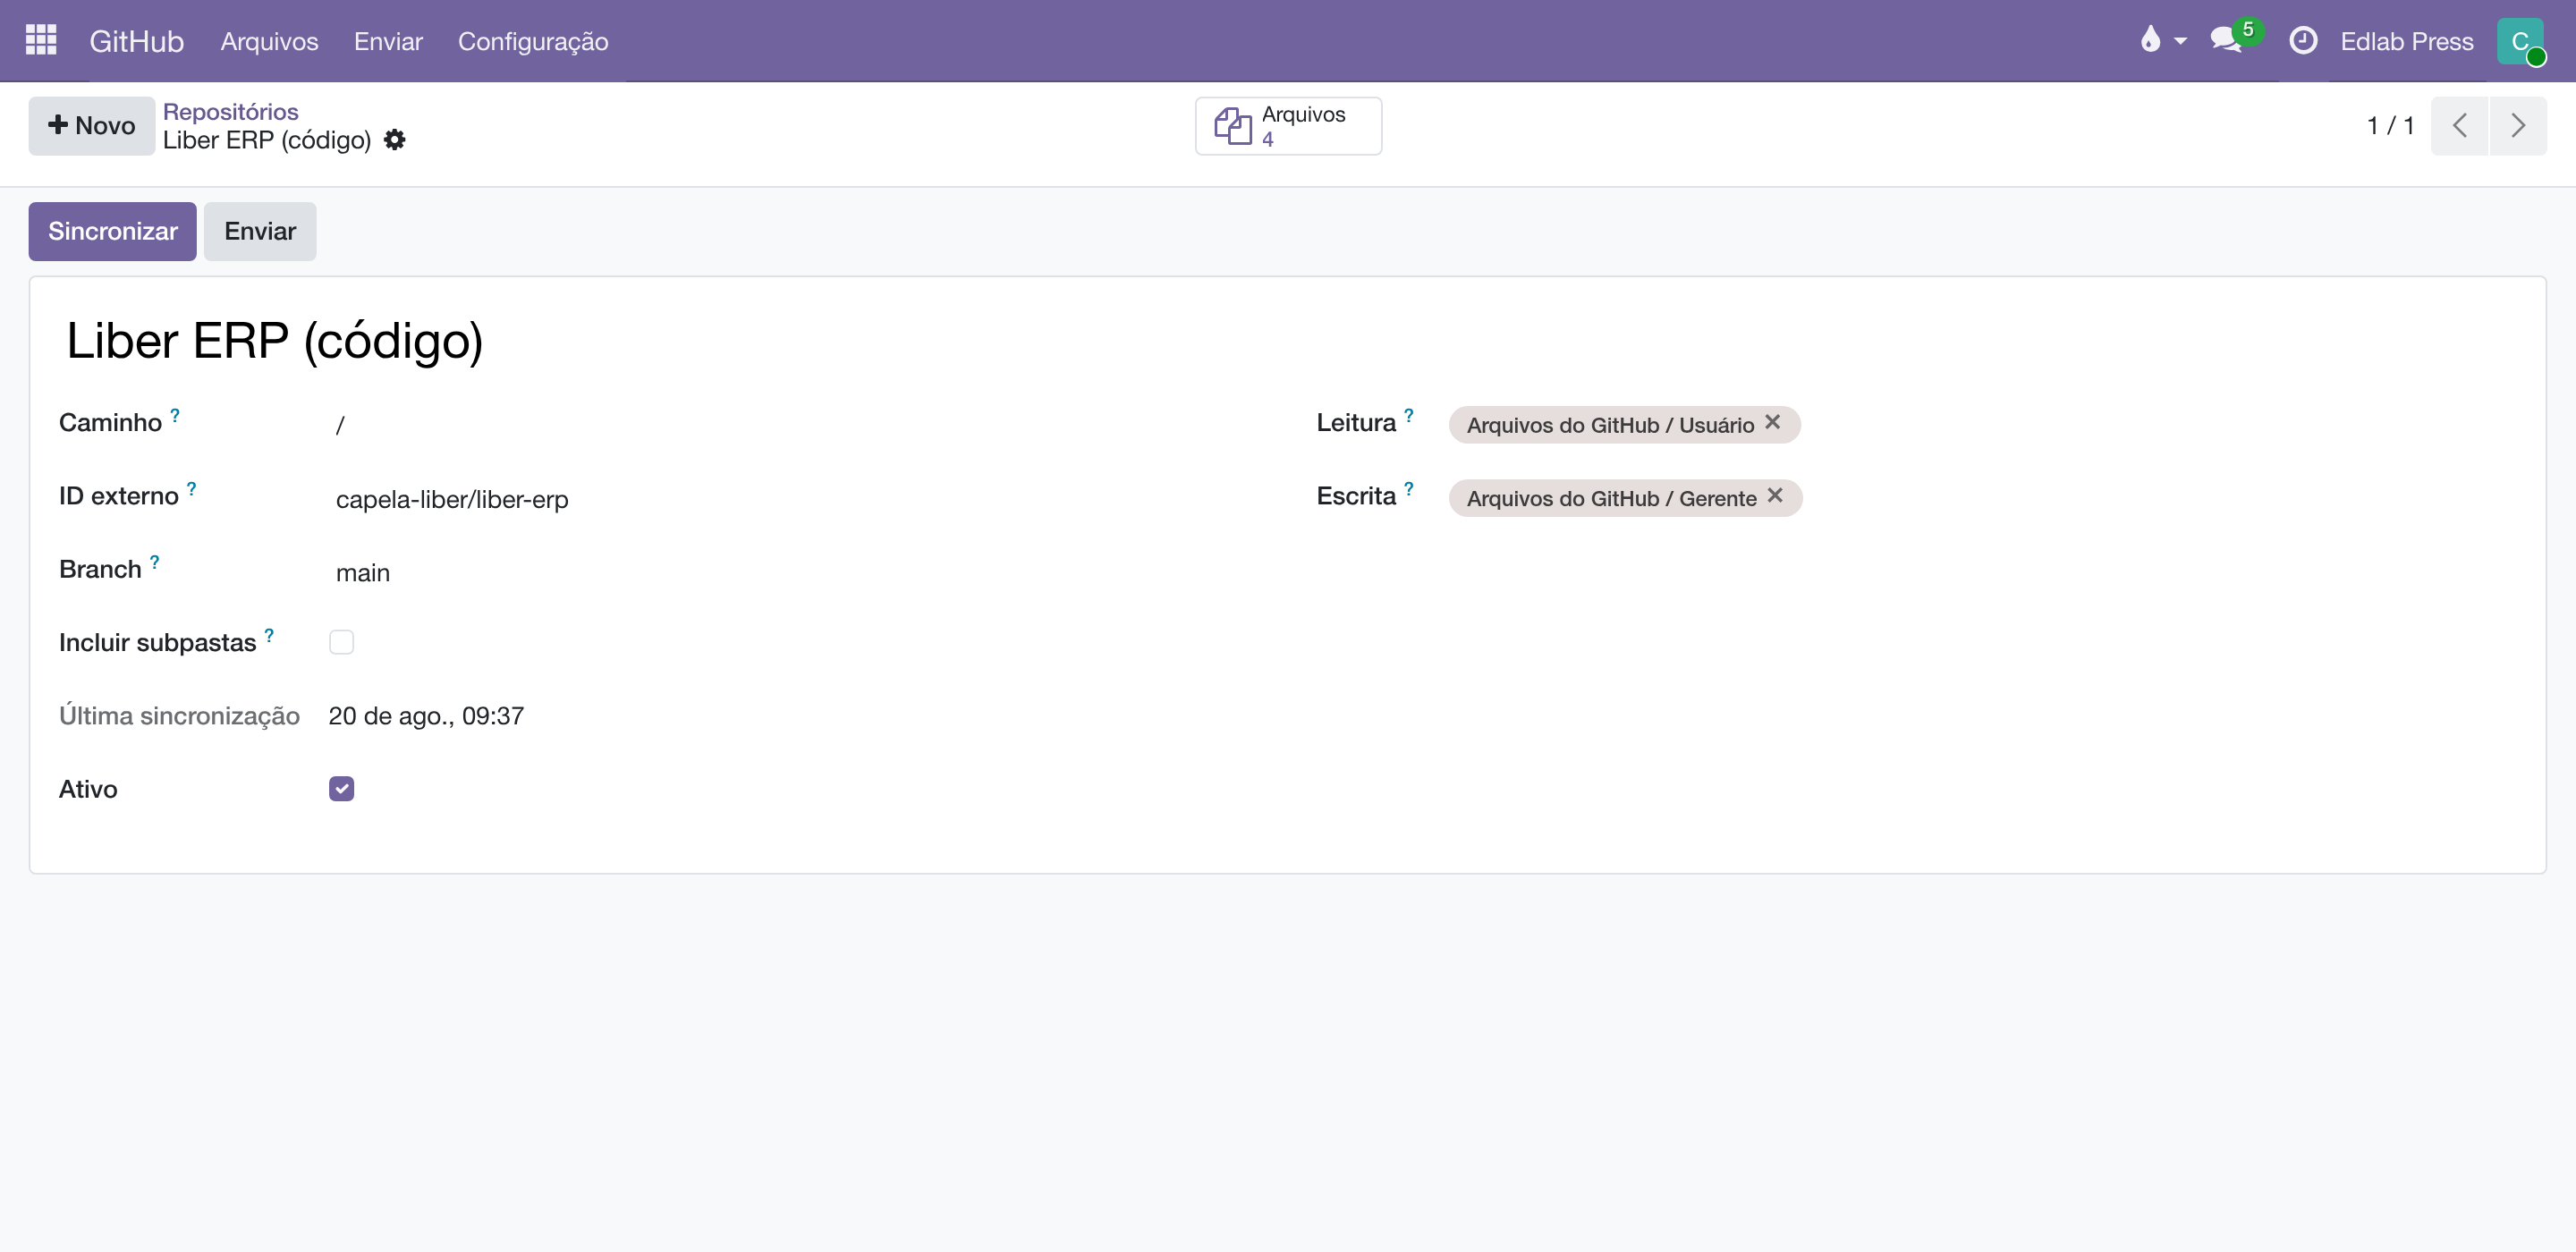The image size is (2576, 1252).
Task: Click the GitHub app title
Action: (x=136, y=41)
